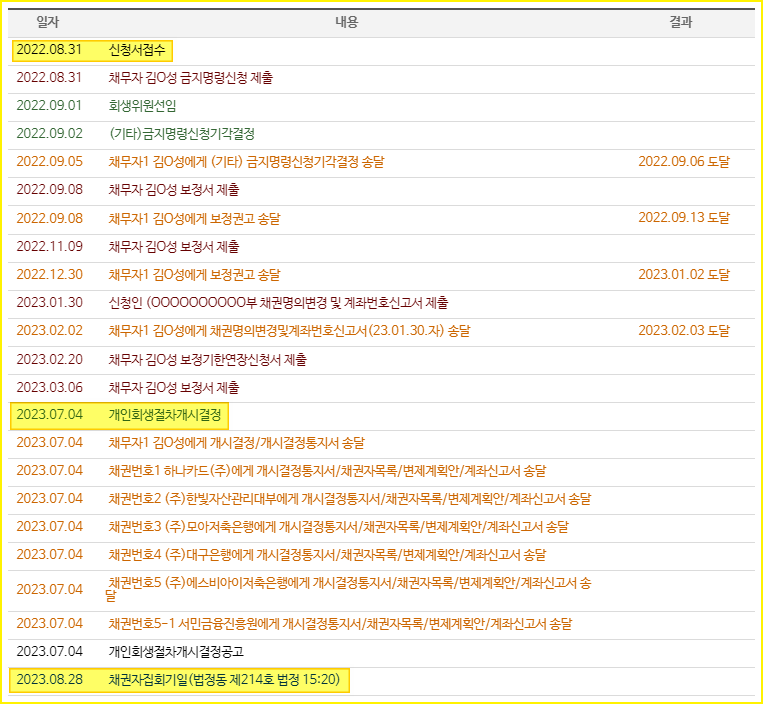Select 보정서 제출 entry dated 2023.03.06
The width and height of the screenshot is (763, 704).
[x=174, y=388]
